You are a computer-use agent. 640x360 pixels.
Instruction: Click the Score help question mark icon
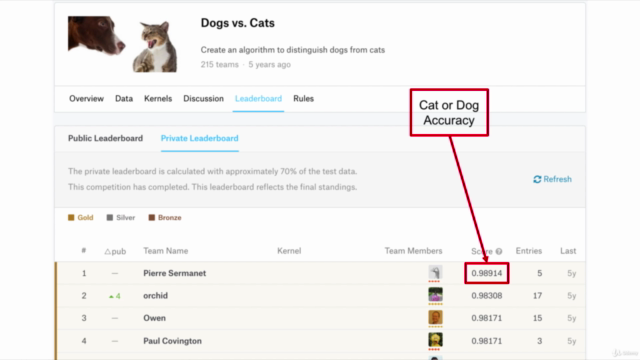click(499, 251)
